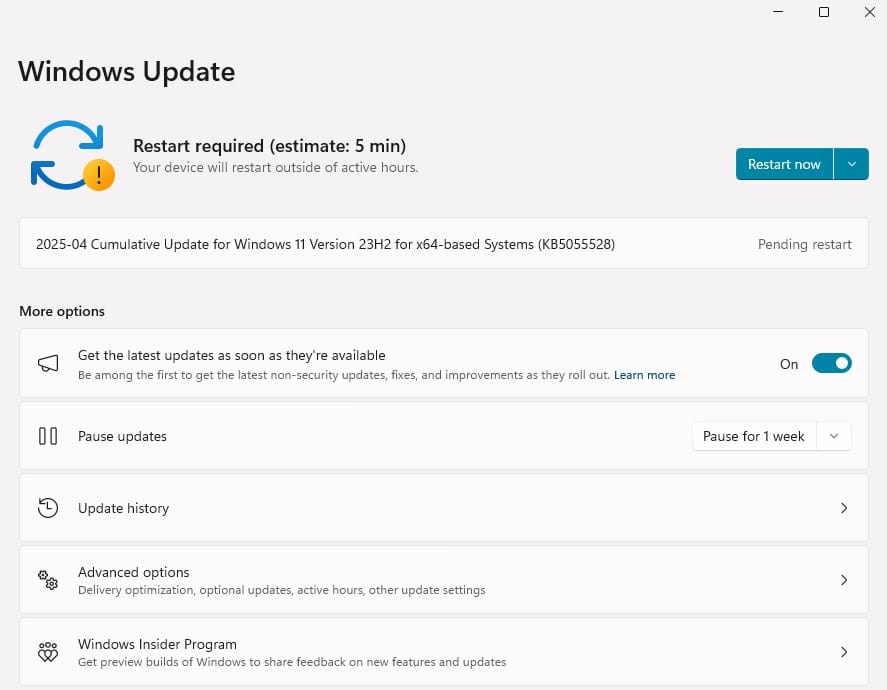This screenshot has width=887, height=690.
Task: Click the Delivery optimization description text
Action: 282,590
